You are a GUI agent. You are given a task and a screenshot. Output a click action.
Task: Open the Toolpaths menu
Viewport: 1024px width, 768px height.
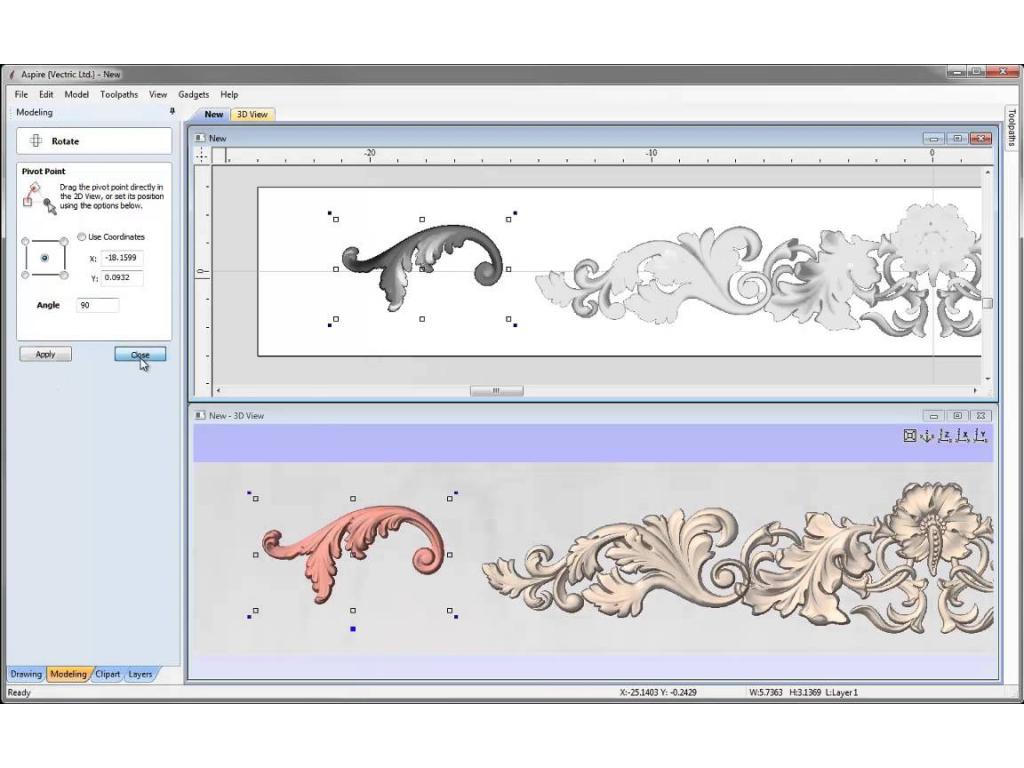pyautogui.click(x=119, y=94)
